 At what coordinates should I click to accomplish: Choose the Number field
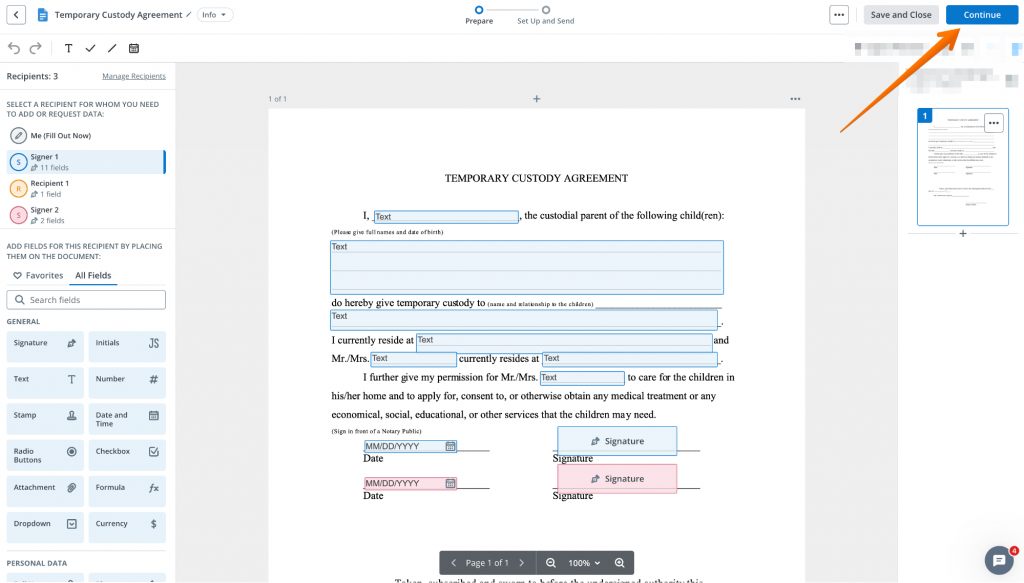127,382
